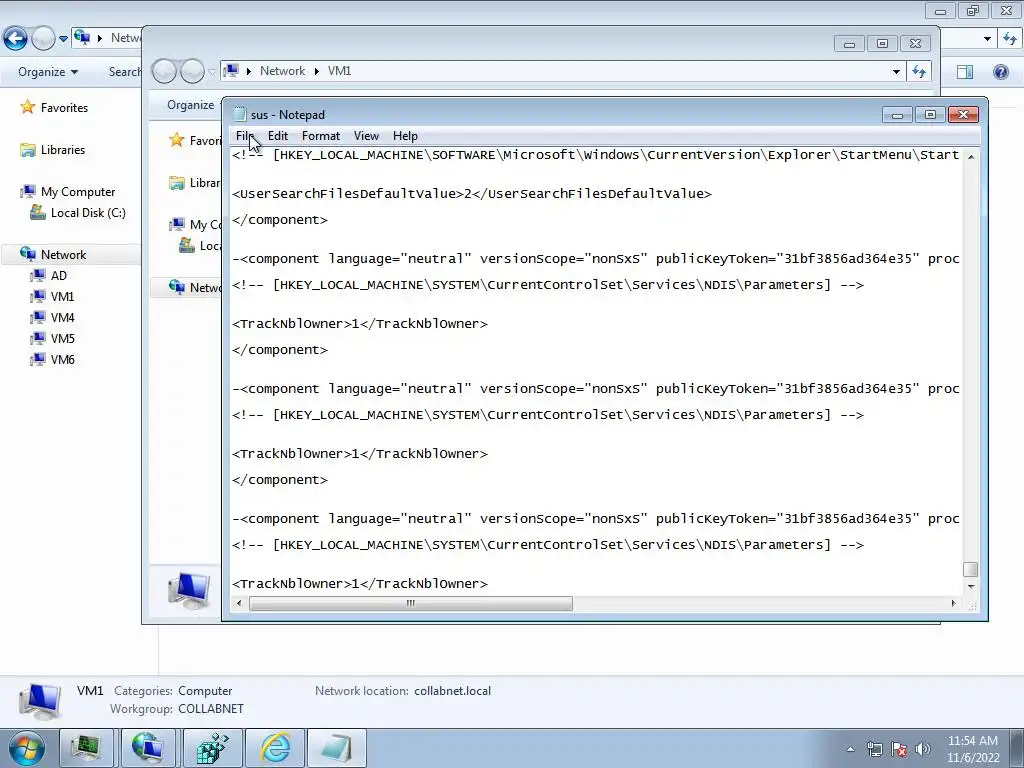Viewport: 1024px width, 768px height.
Task: Select My Computer in the back window sidebar
Action: pos(78,191)
